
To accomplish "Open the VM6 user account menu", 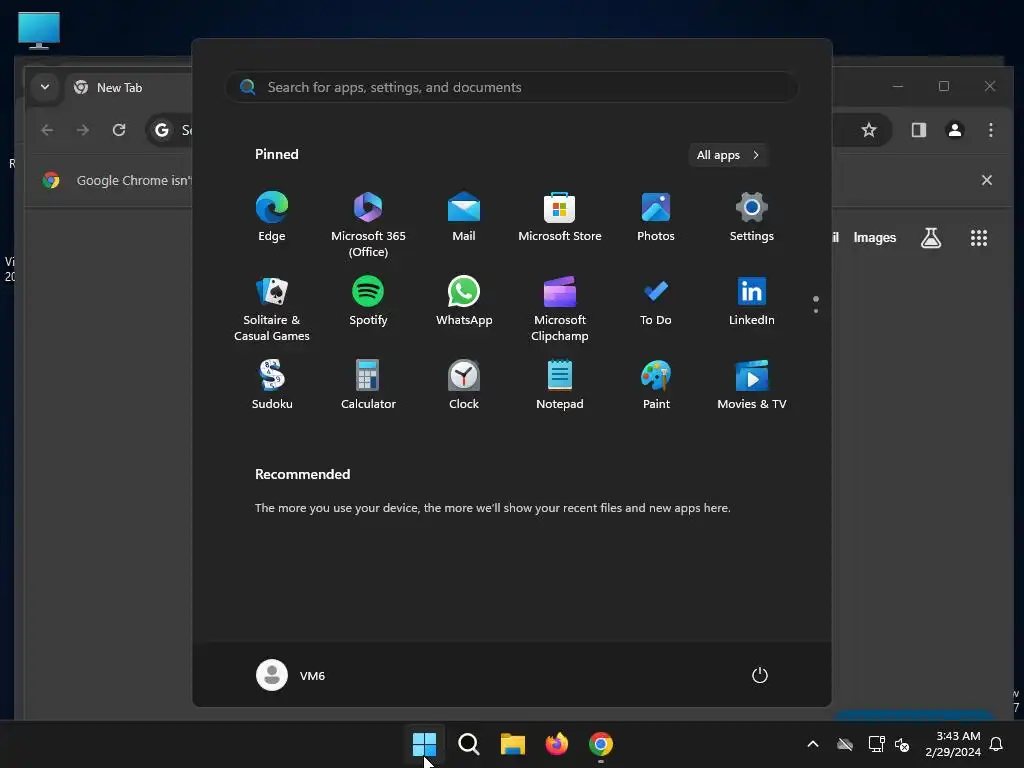I will [291, 675].
